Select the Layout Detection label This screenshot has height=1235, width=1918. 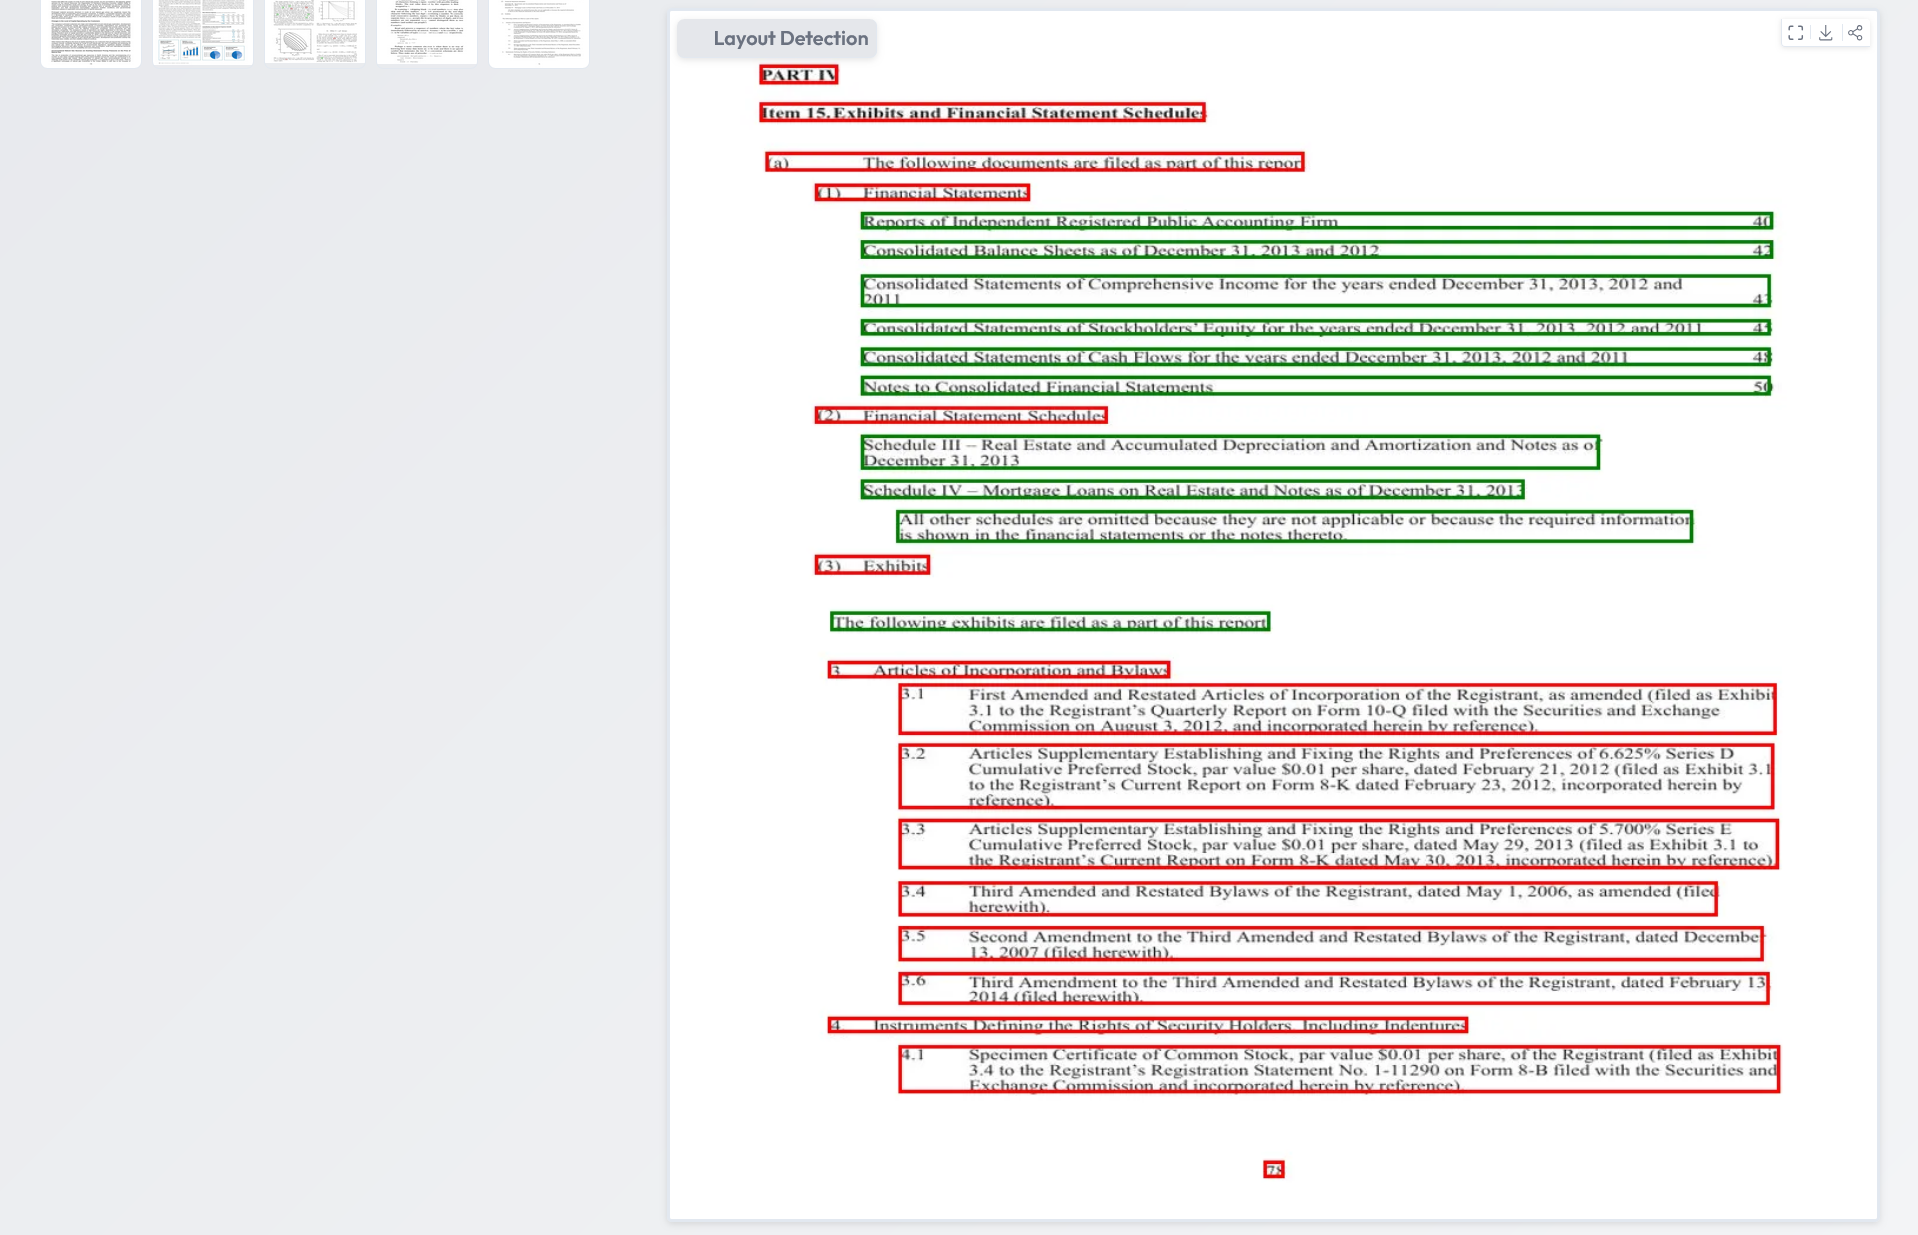[789, 39]
